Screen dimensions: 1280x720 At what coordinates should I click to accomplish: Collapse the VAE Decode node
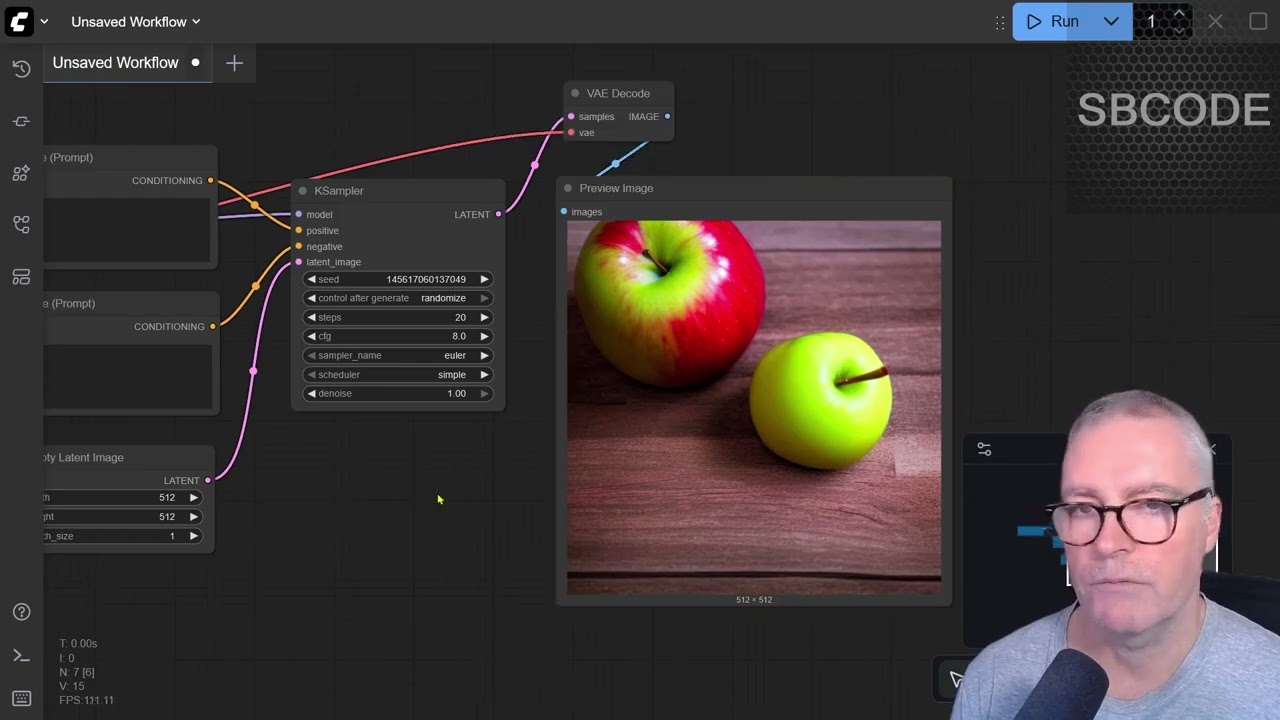click(575, 93)
